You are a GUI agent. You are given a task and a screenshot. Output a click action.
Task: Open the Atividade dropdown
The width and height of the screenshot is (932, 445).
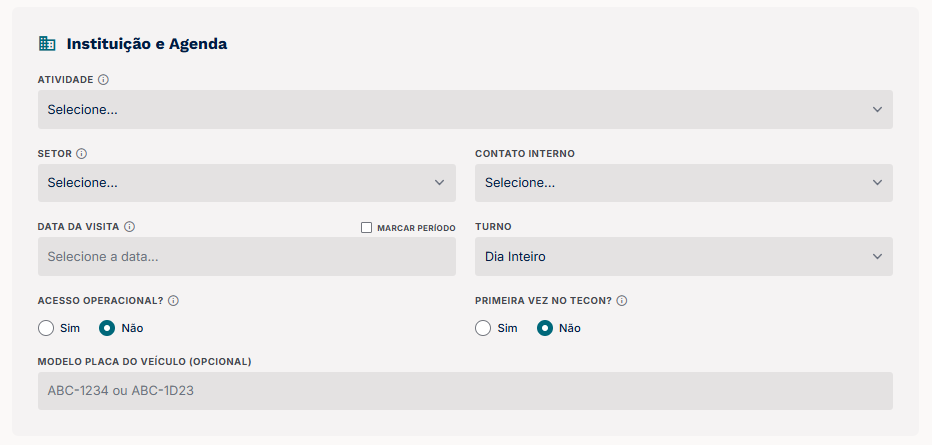pos(465,109)
